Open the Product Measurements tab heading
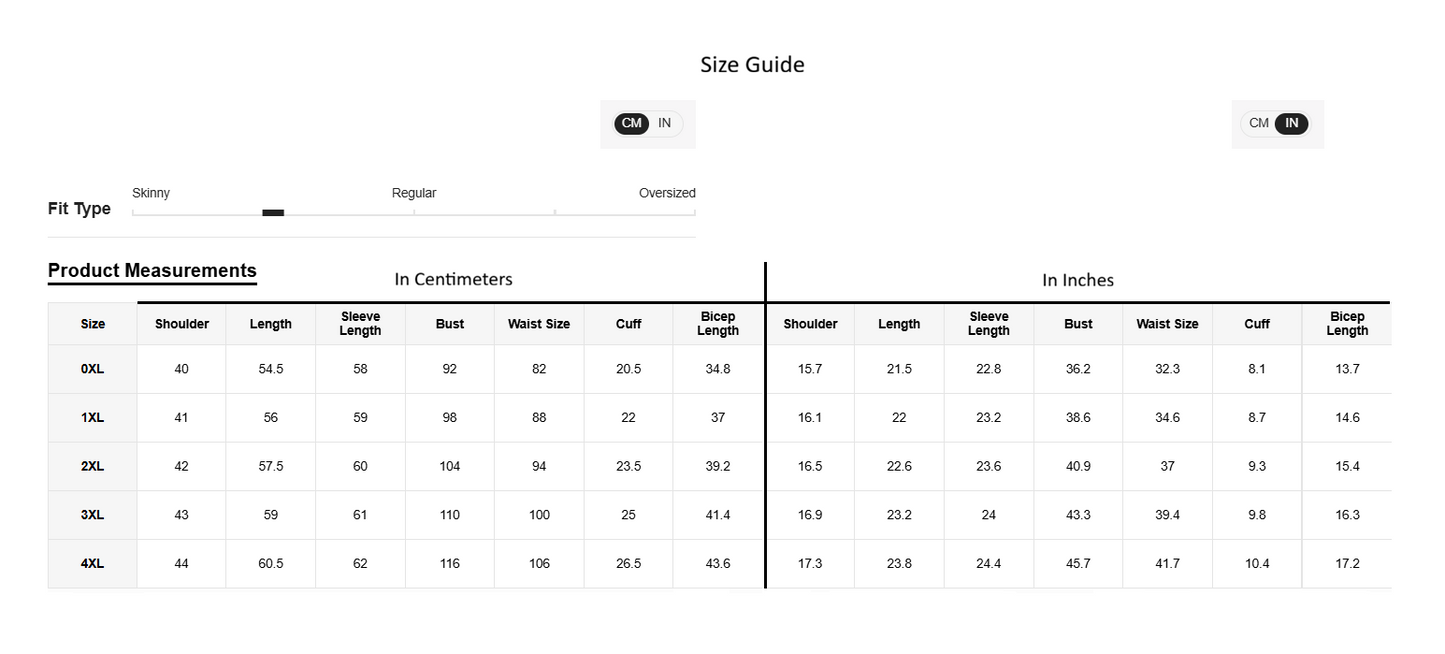The height and width of the screenshot is (654, 1445). [x=152, y=271]
